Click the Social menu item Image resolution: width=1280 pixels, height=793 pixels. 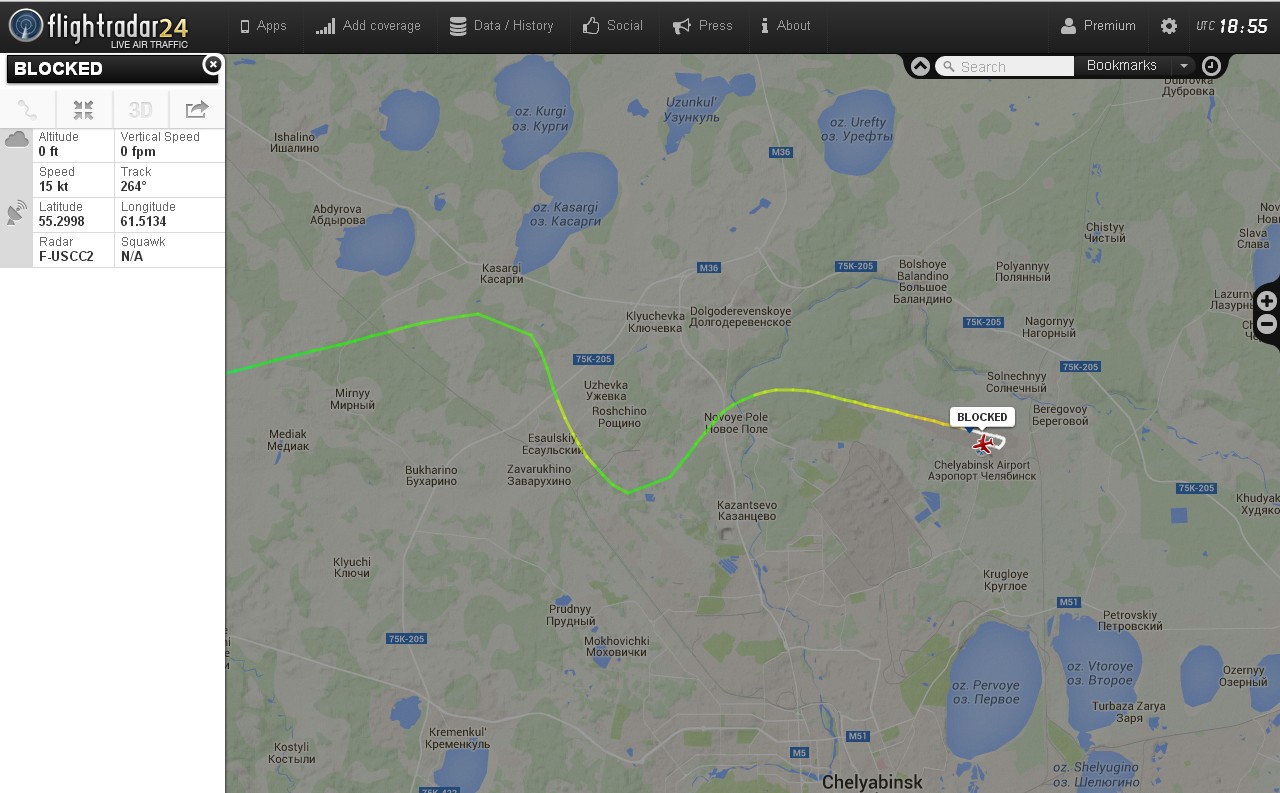tap(613, 26)
